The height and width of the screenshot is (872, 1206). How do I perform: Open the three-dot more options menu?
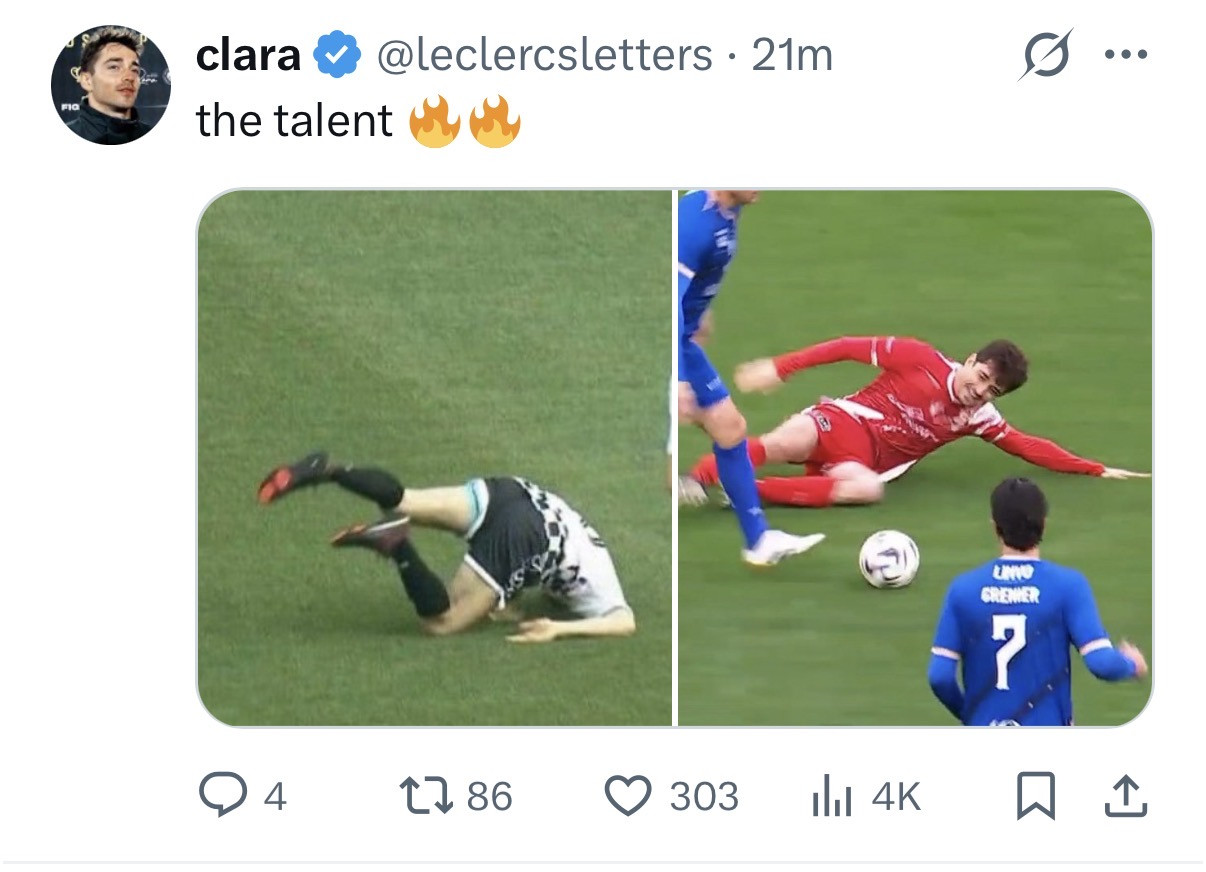pos(1126,54)
